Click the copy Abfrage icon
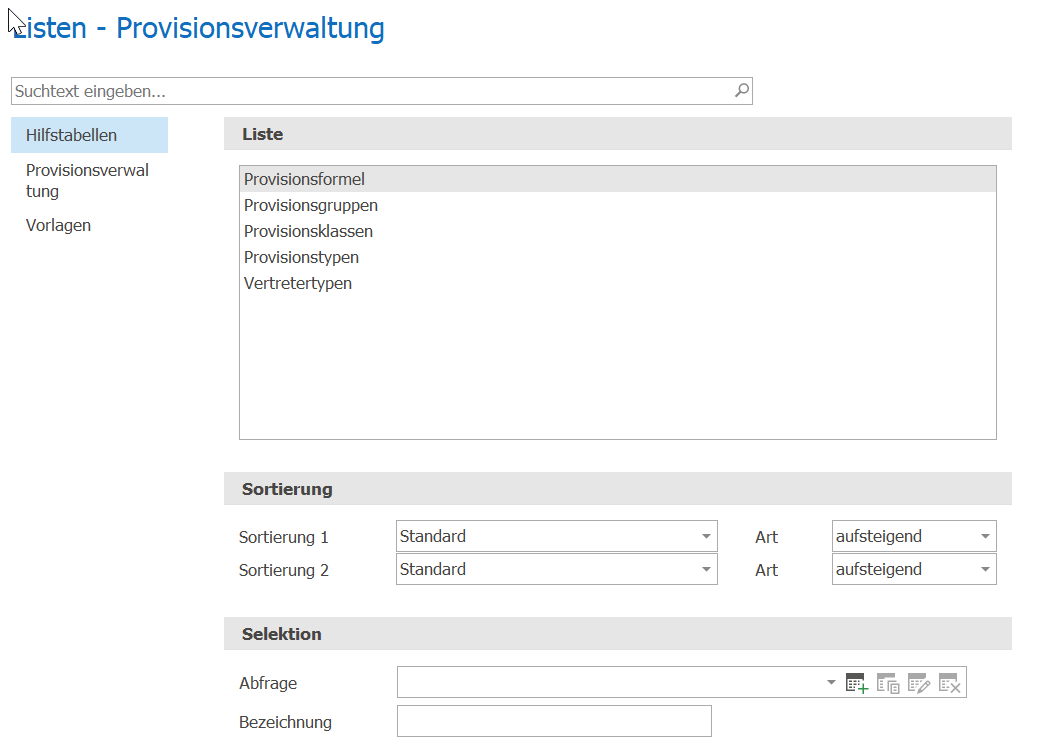 coord(887,683)
